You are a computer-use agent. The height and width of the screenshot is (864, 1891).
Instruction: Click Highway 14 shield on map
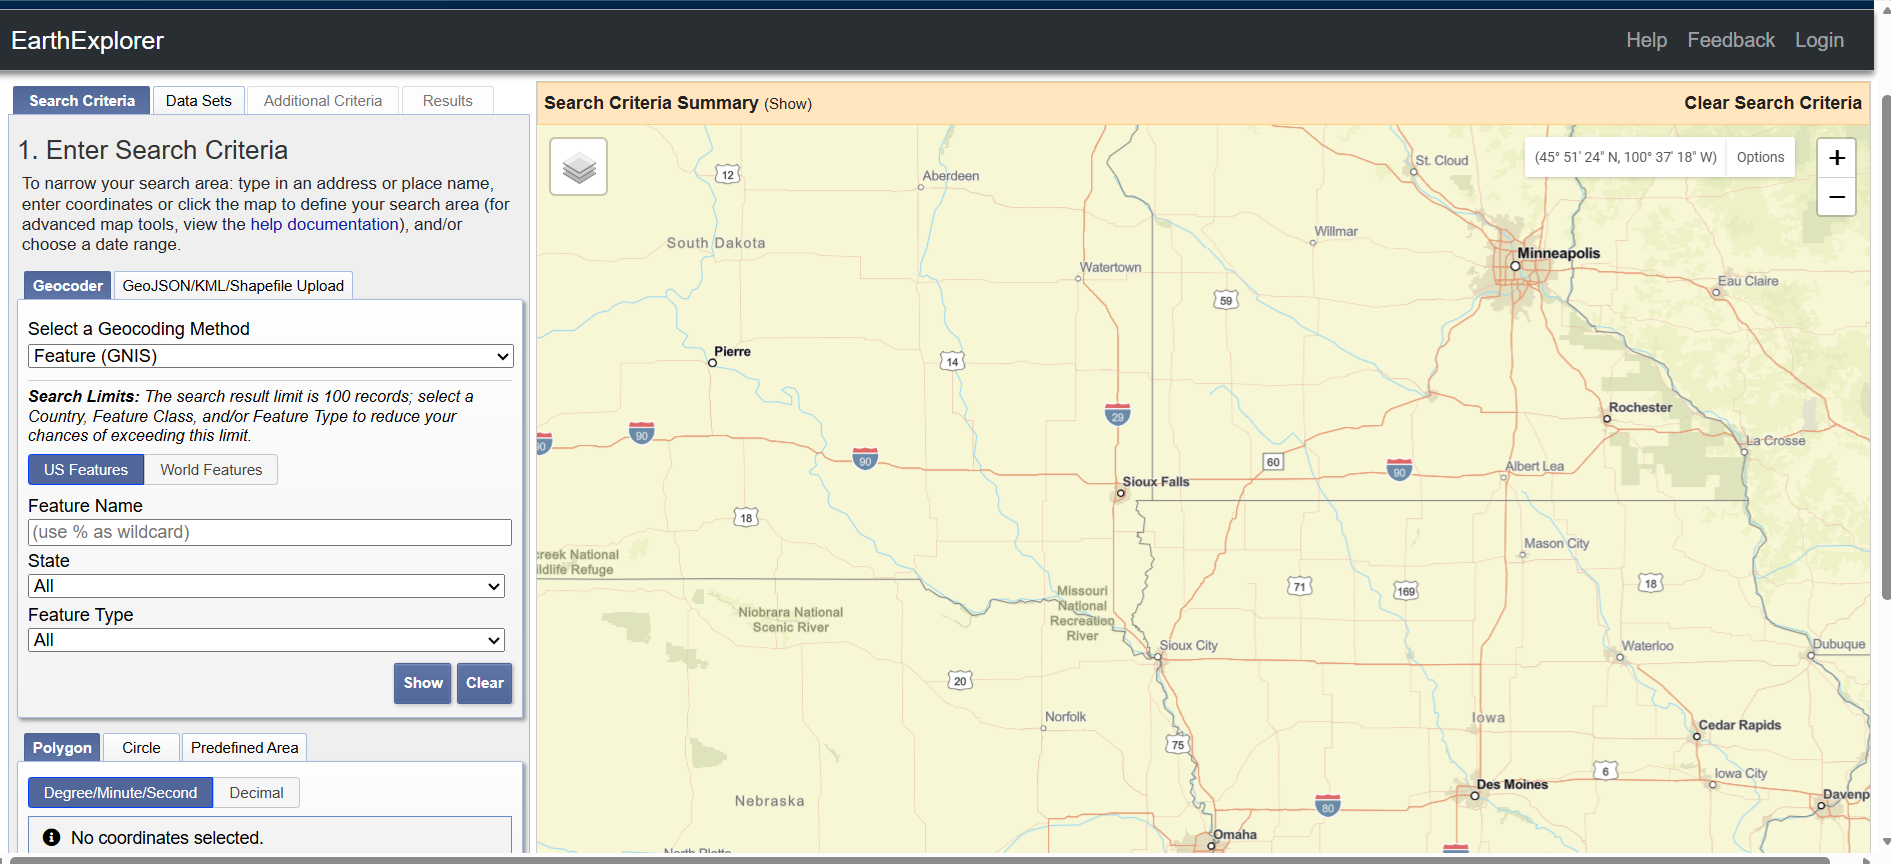(952, 362)
